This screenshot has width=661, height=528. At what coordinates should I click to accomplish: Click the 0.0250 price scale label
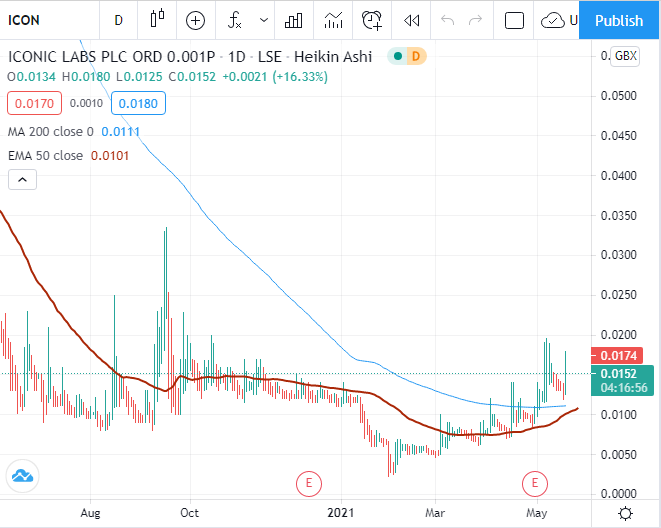click(x=618, y=295)
